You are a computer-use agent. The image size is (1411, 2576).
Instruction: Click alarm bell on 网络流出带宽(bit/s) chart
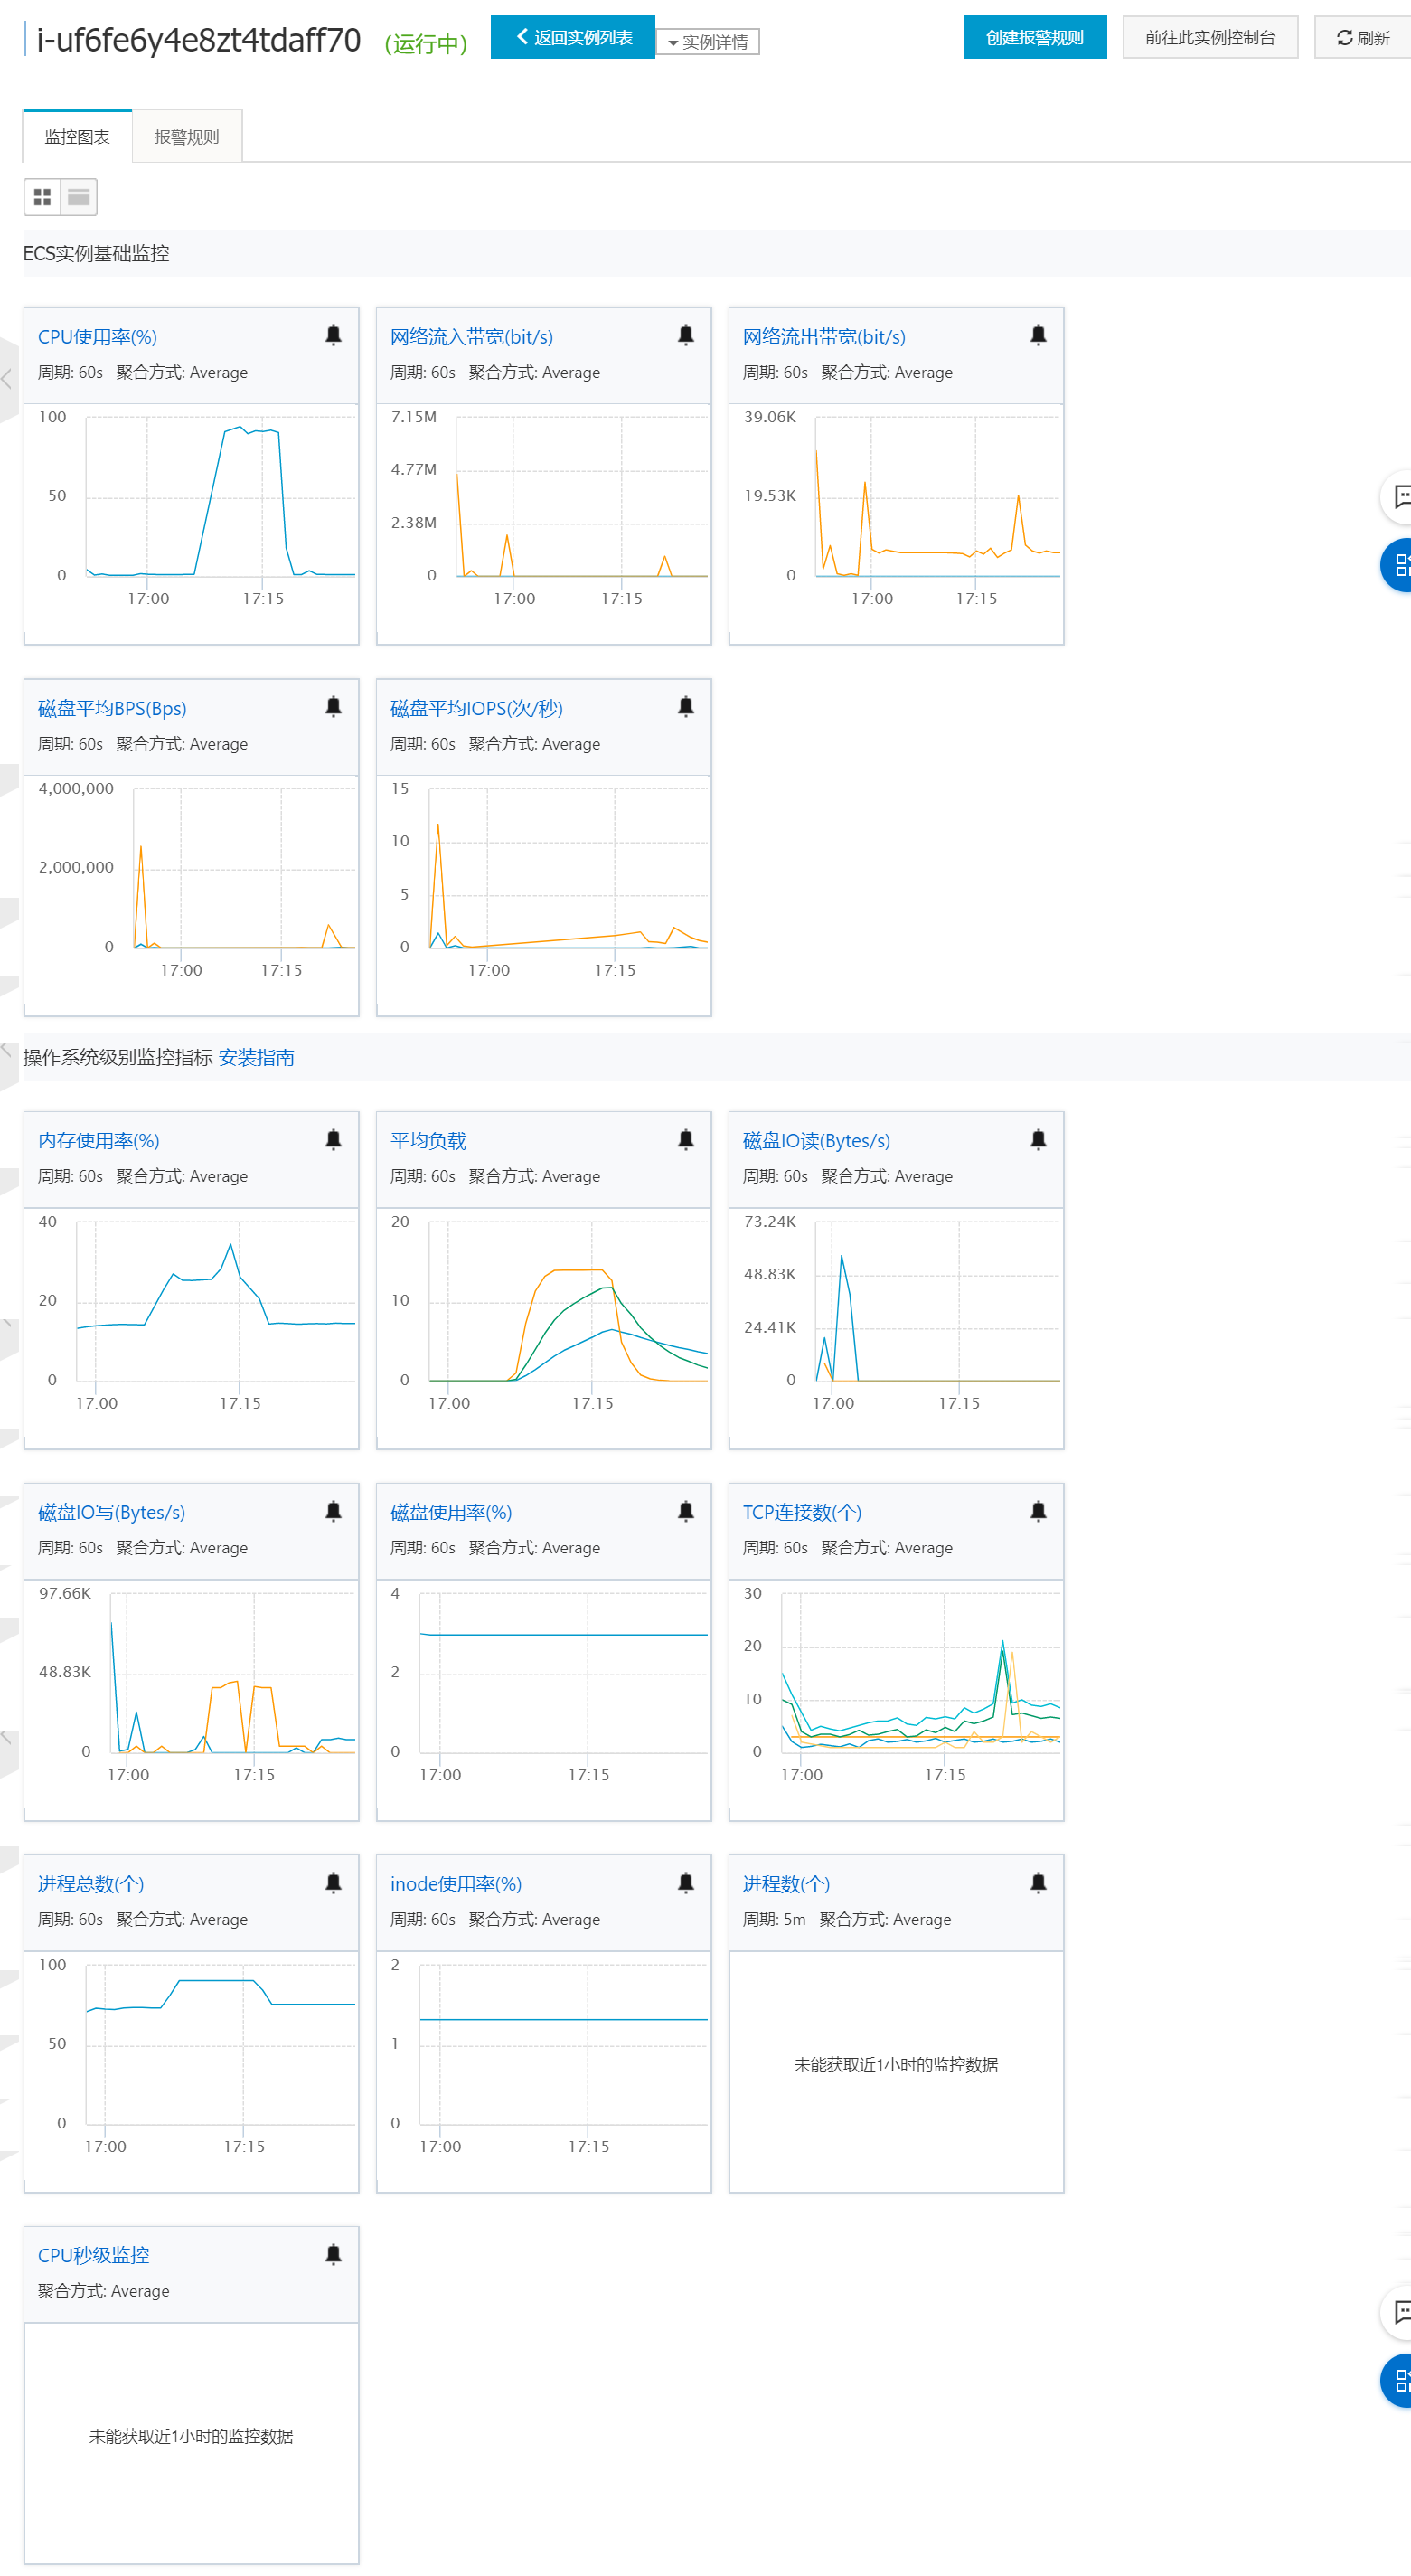1038,335
